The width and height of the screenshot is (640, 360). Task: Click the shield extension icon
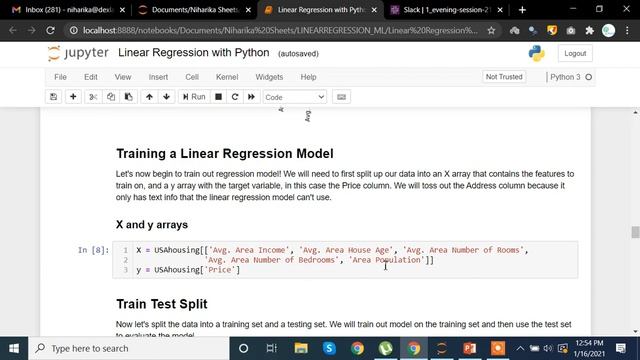(552, 30)
